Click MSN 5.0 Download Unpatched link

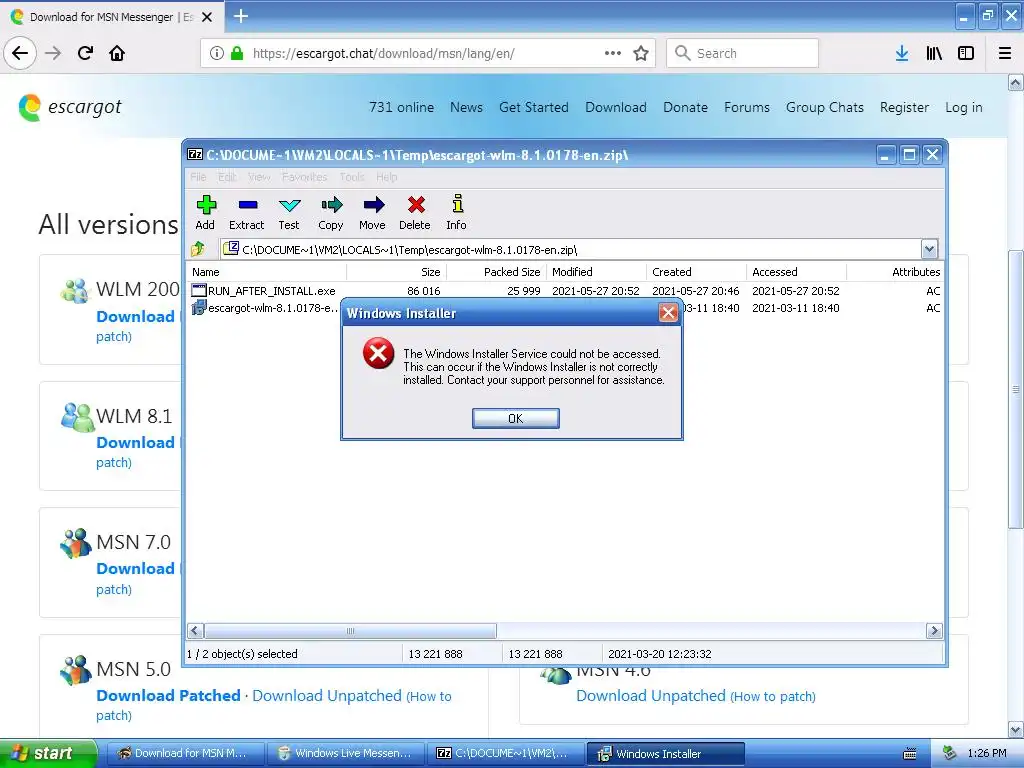click(327, 696)
